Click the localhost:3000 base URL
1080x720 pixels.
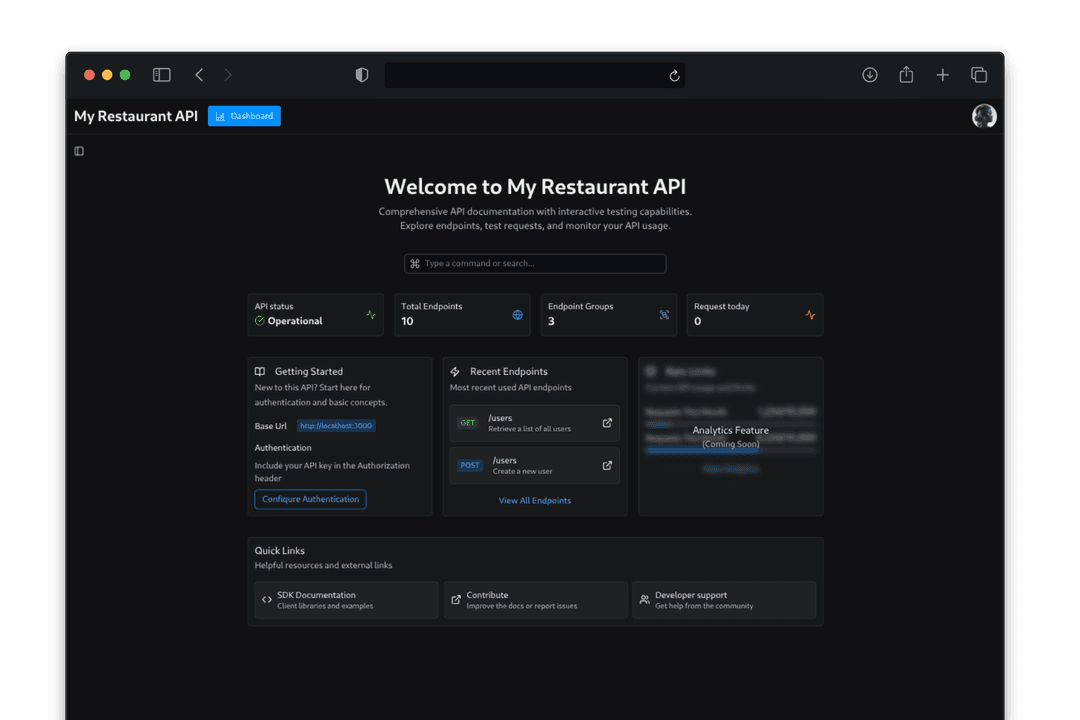click(x=336, y=426)
